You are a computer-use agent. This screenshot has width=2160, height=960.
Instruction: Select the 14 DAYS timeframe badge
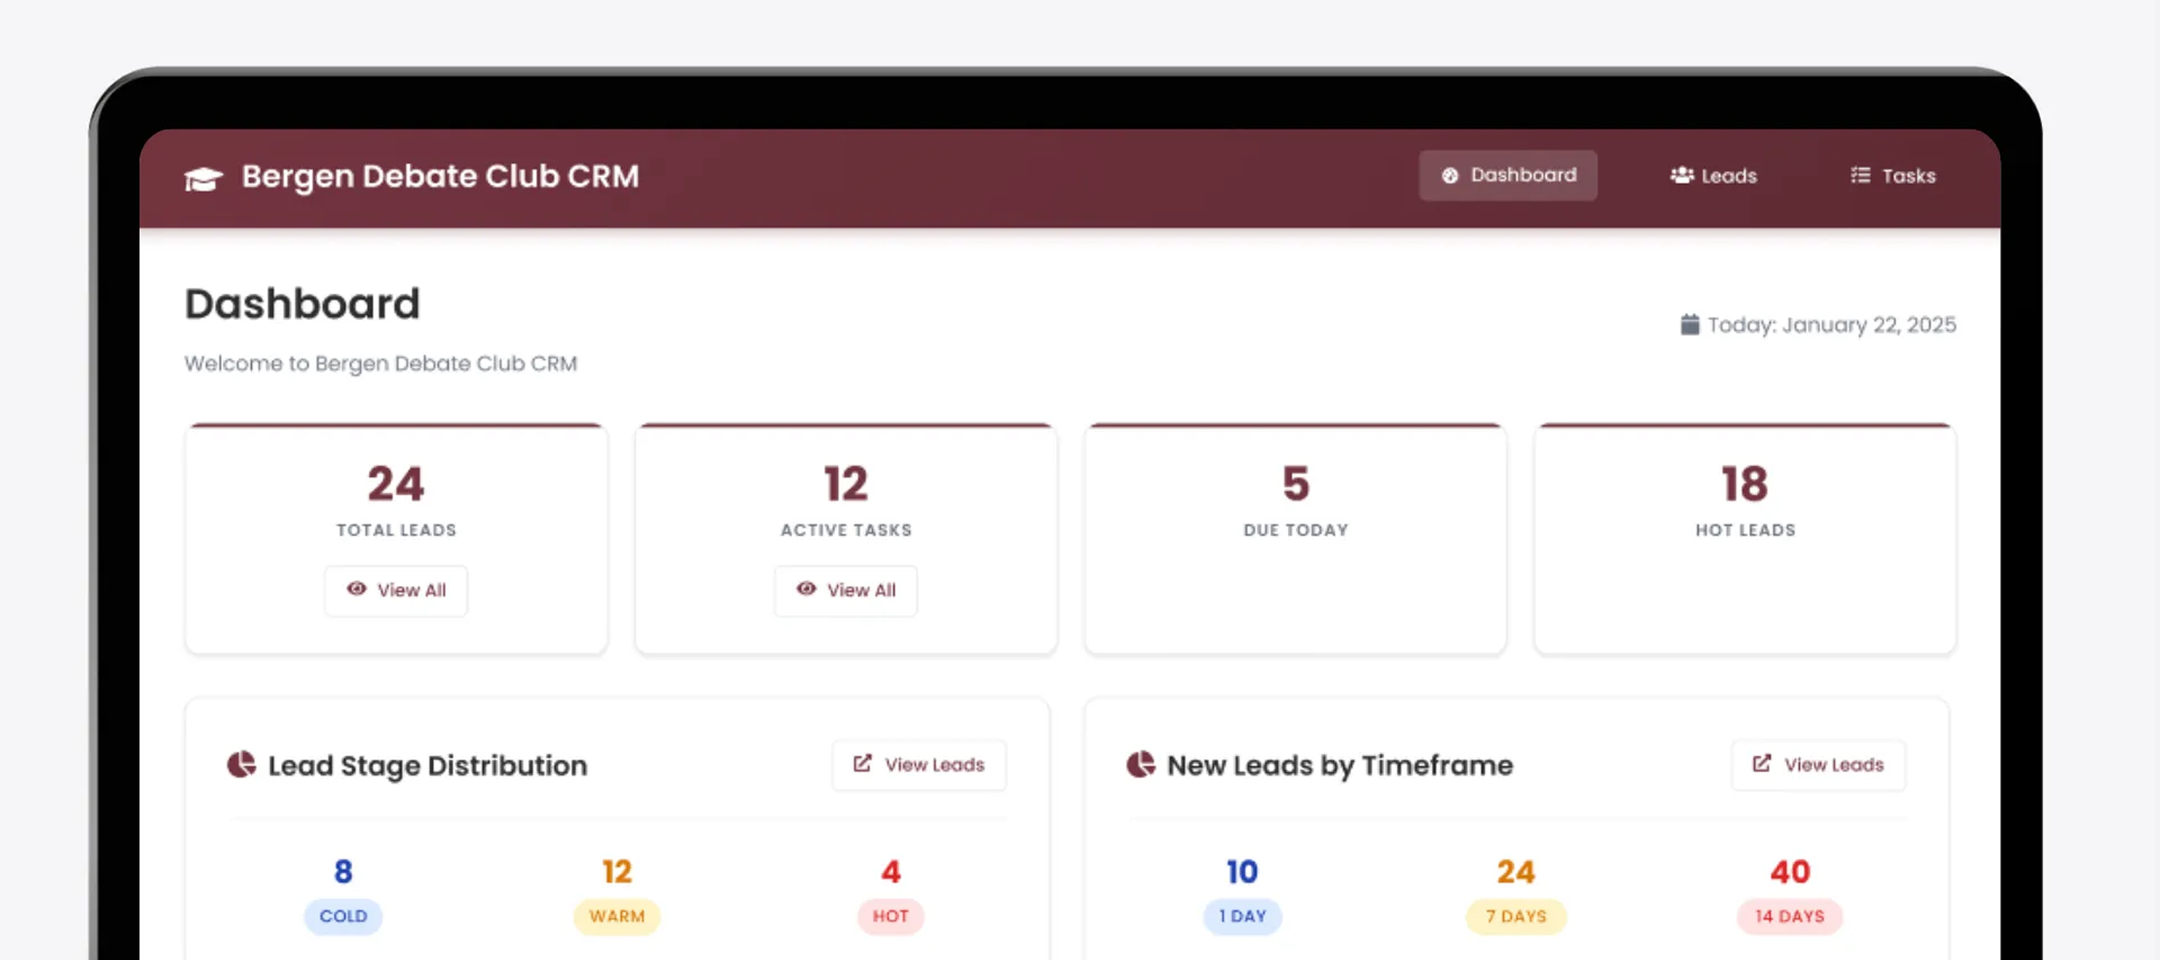click(1790, 916)
